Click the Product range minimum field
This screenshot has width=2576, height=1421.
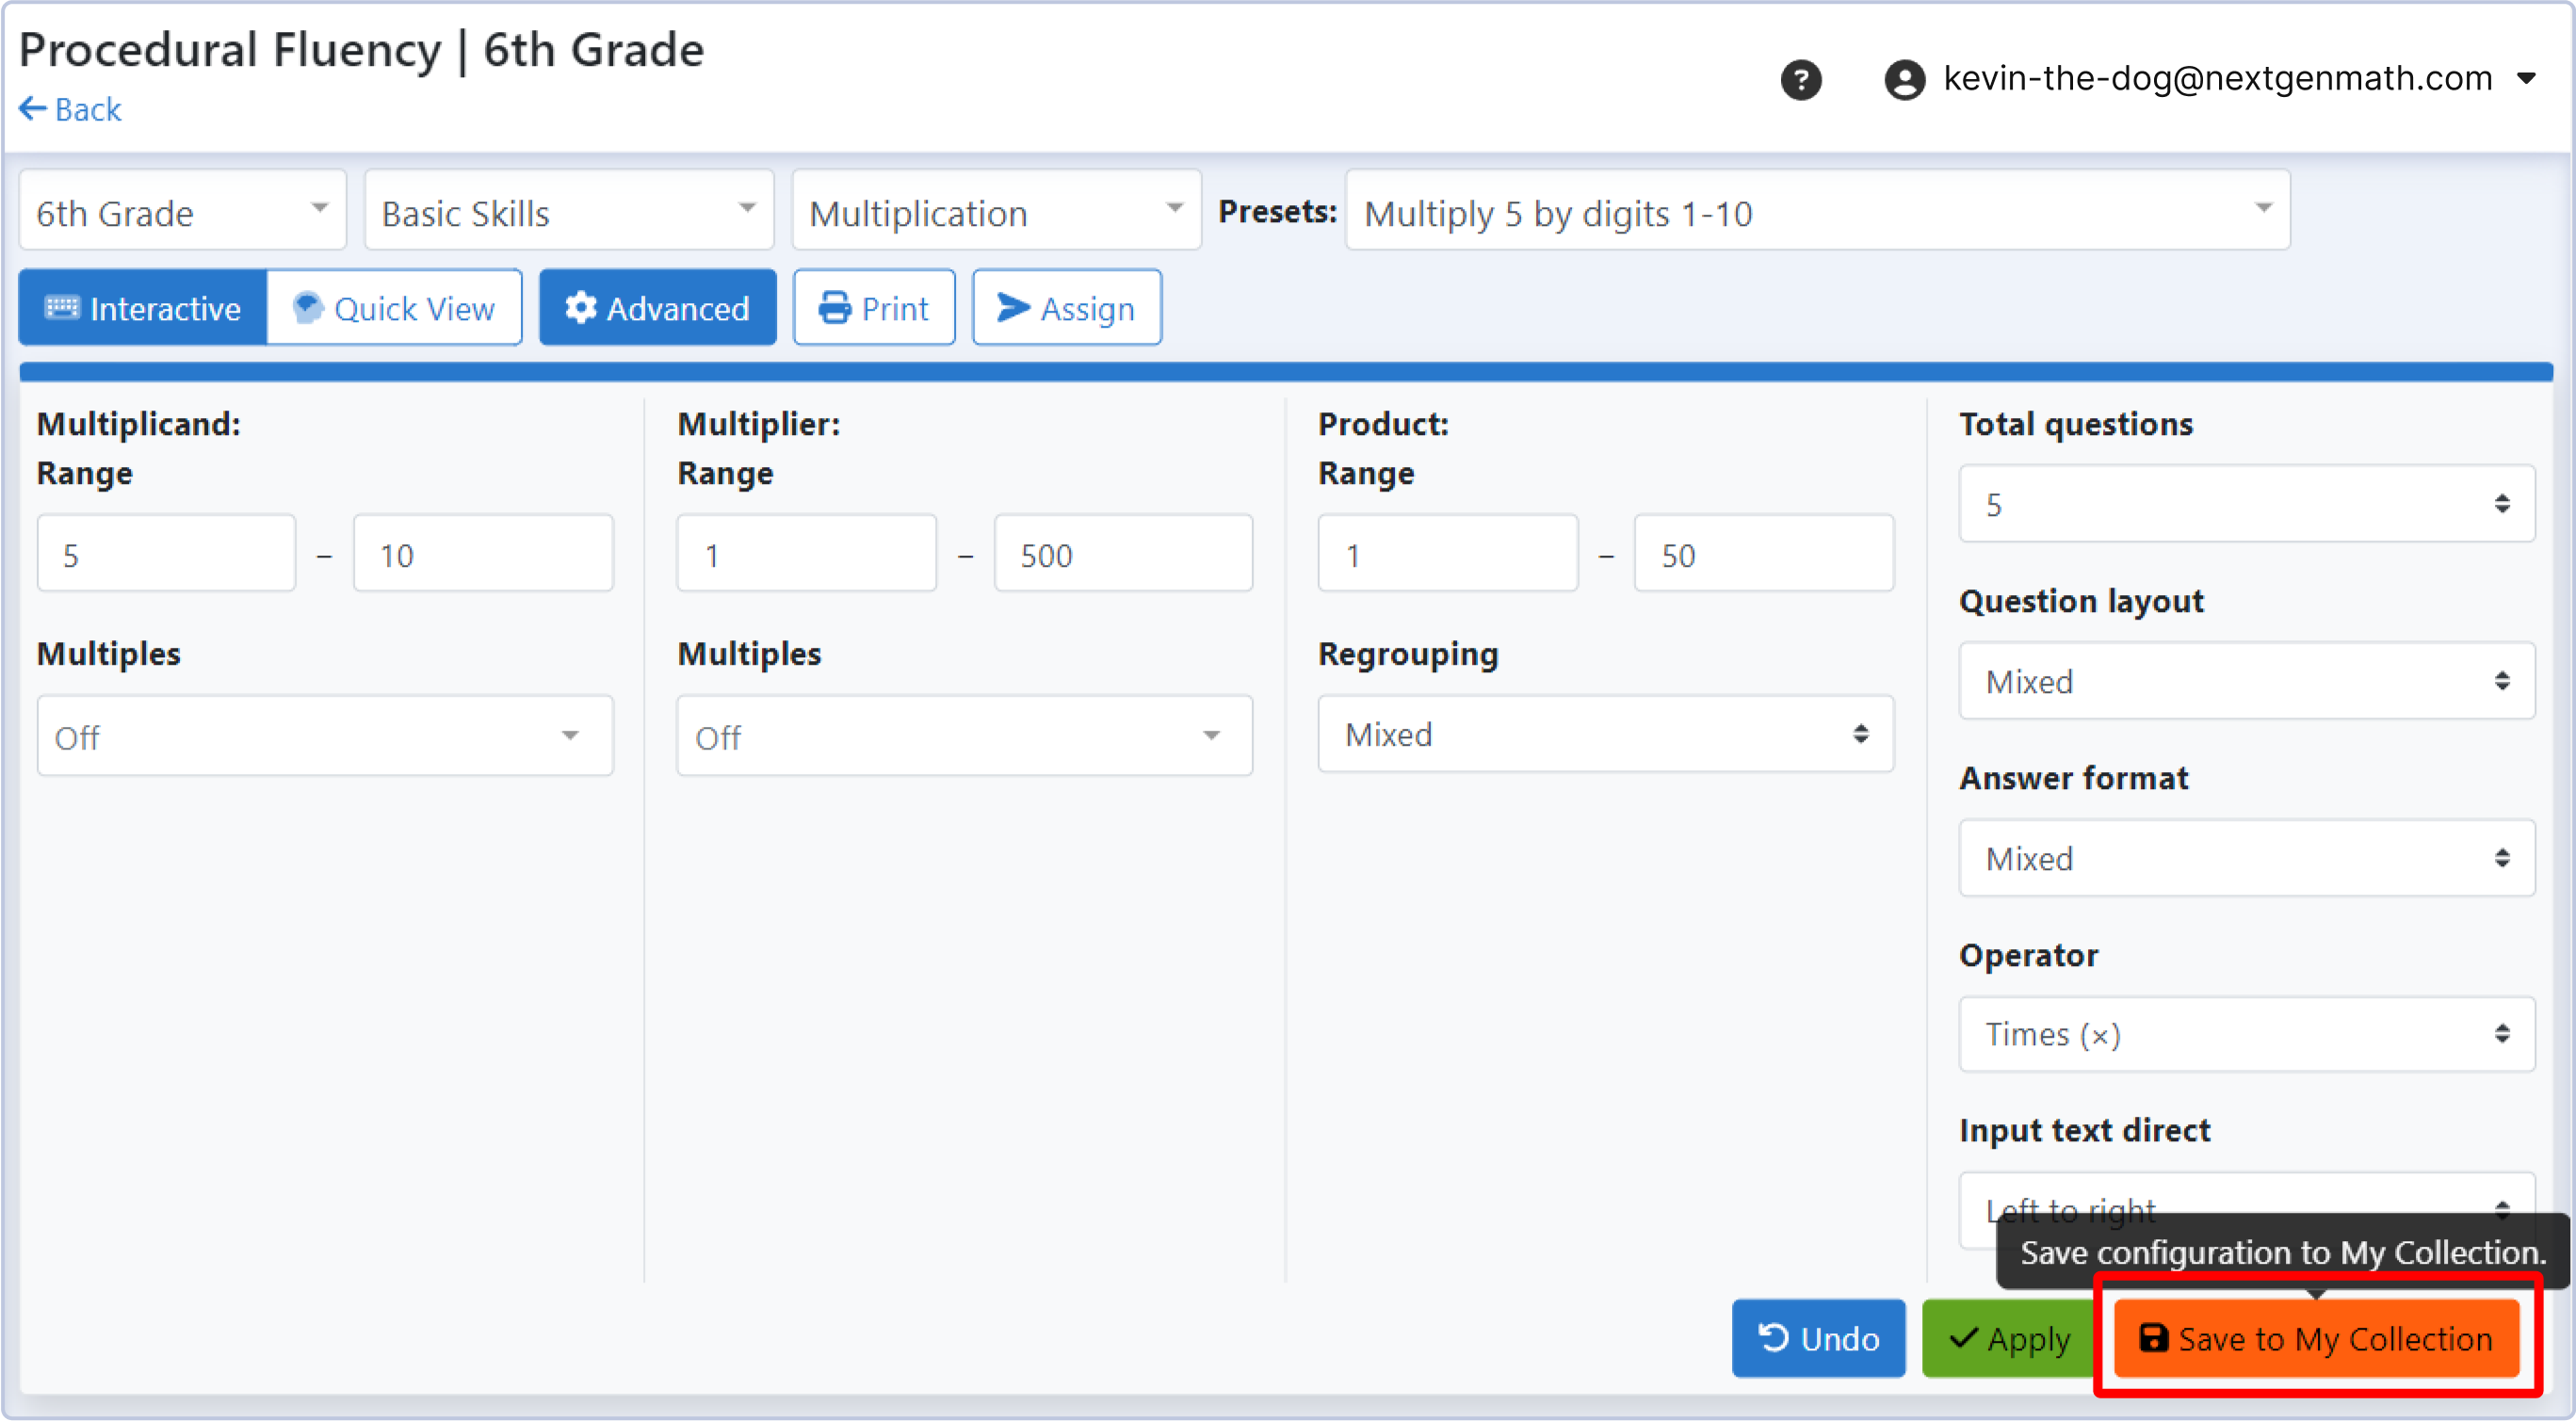click(1448, 554)
